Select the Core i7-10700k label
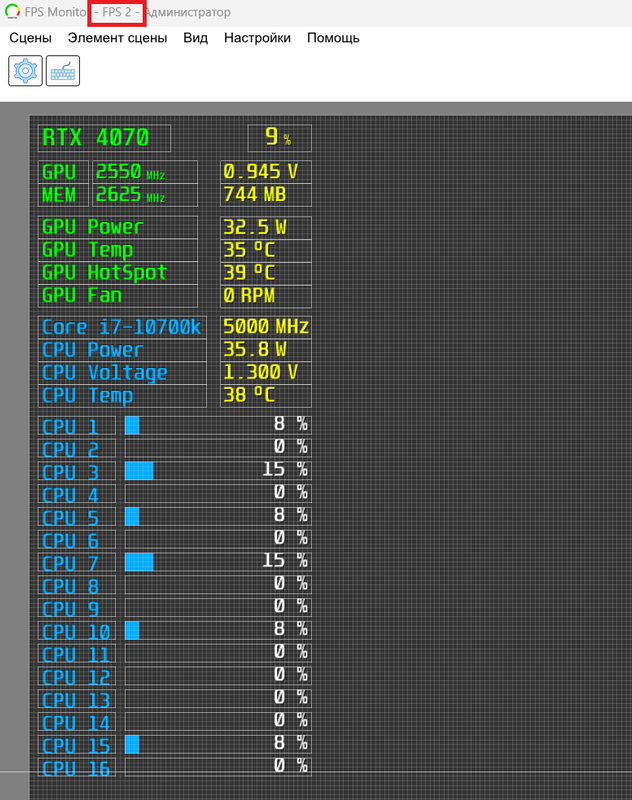The image size is (632, 800). click(122, 327)
